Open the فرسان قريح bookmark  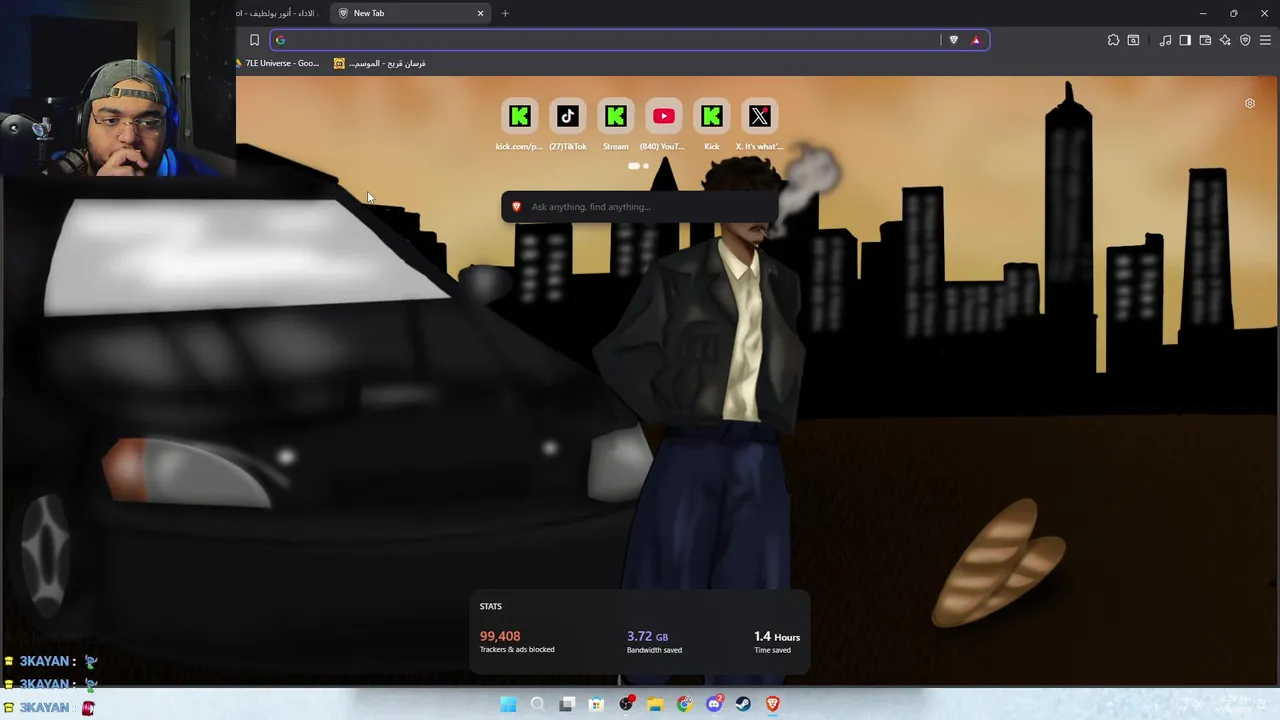(380, 63)
